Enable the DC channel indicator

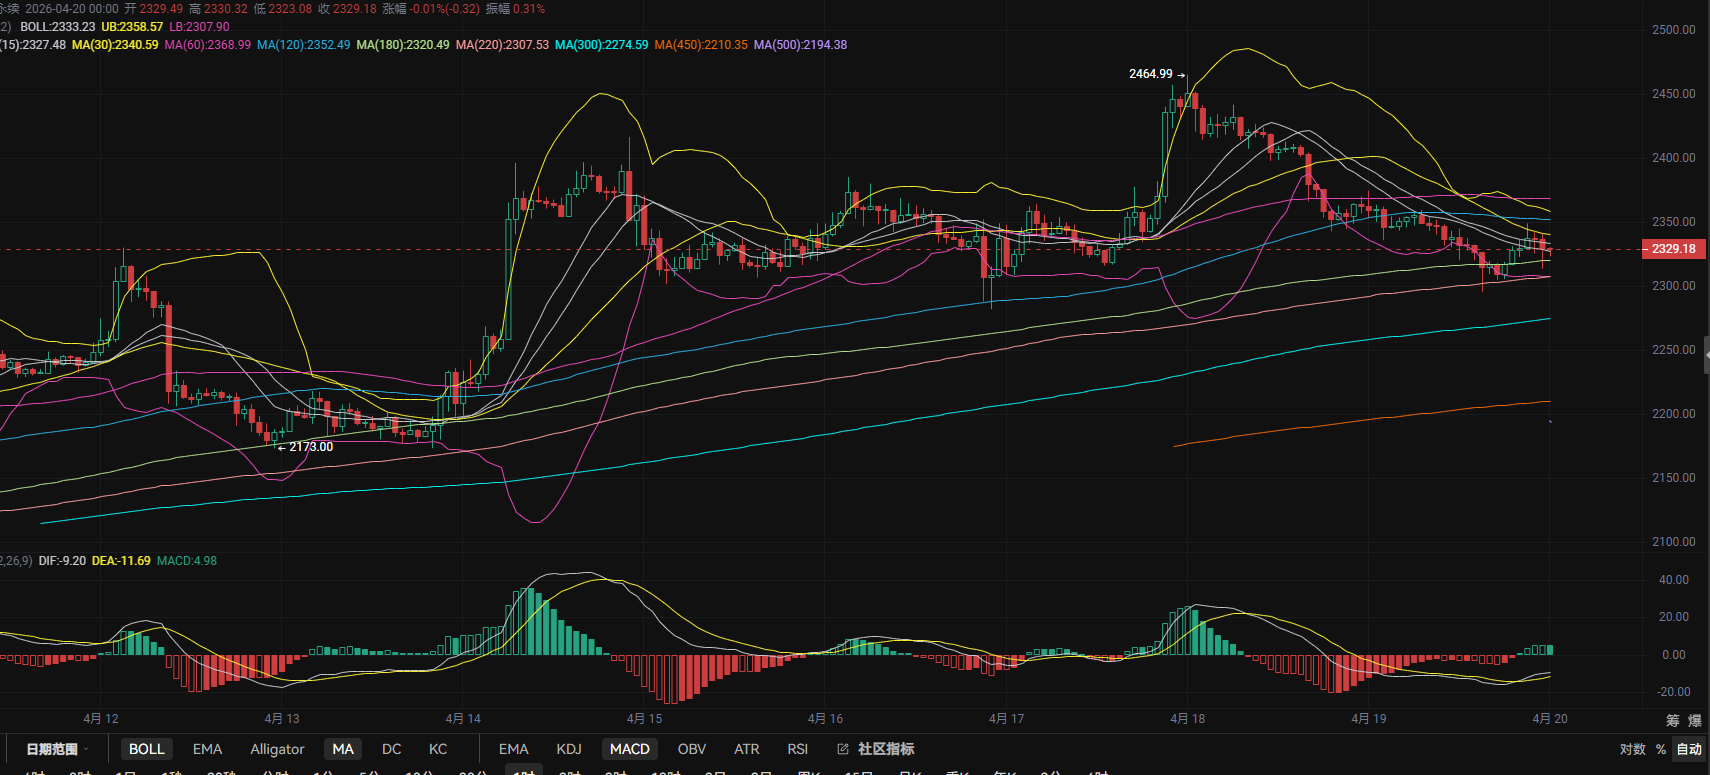point(391,749)
